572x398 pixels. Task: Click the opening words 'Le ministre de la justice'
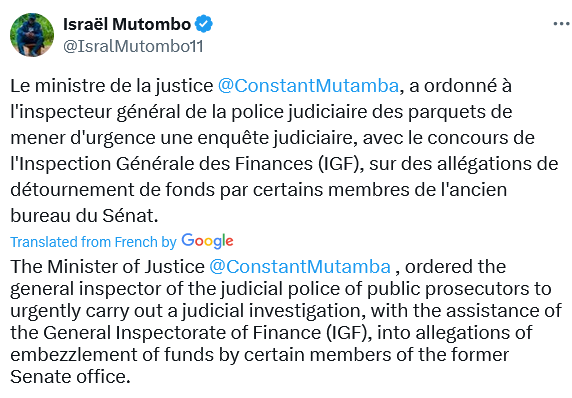point(112,86)
